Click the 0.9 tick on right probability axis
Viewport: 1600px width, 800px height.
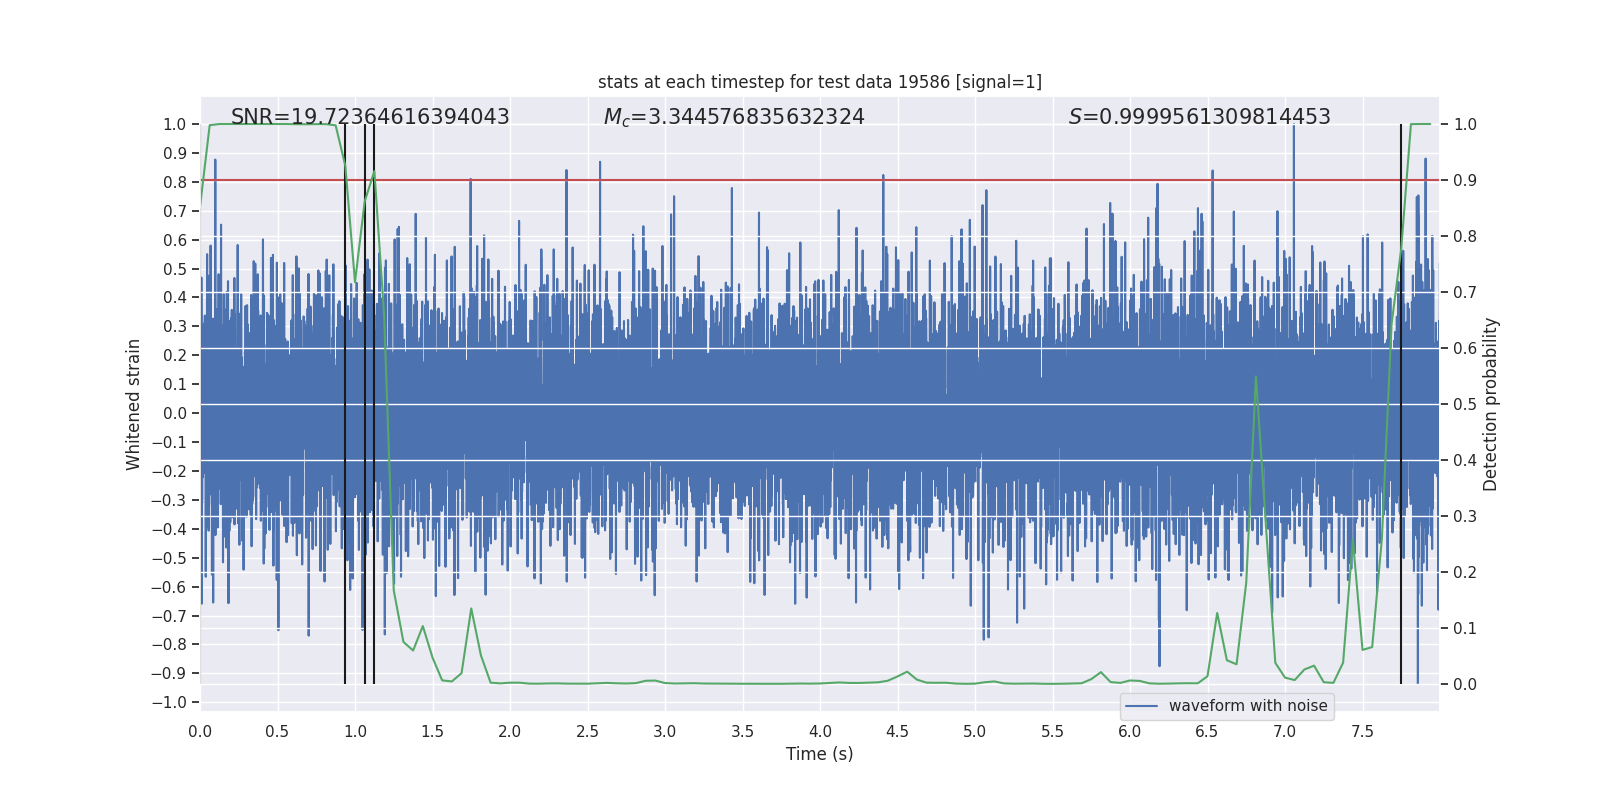[1465, 181]
